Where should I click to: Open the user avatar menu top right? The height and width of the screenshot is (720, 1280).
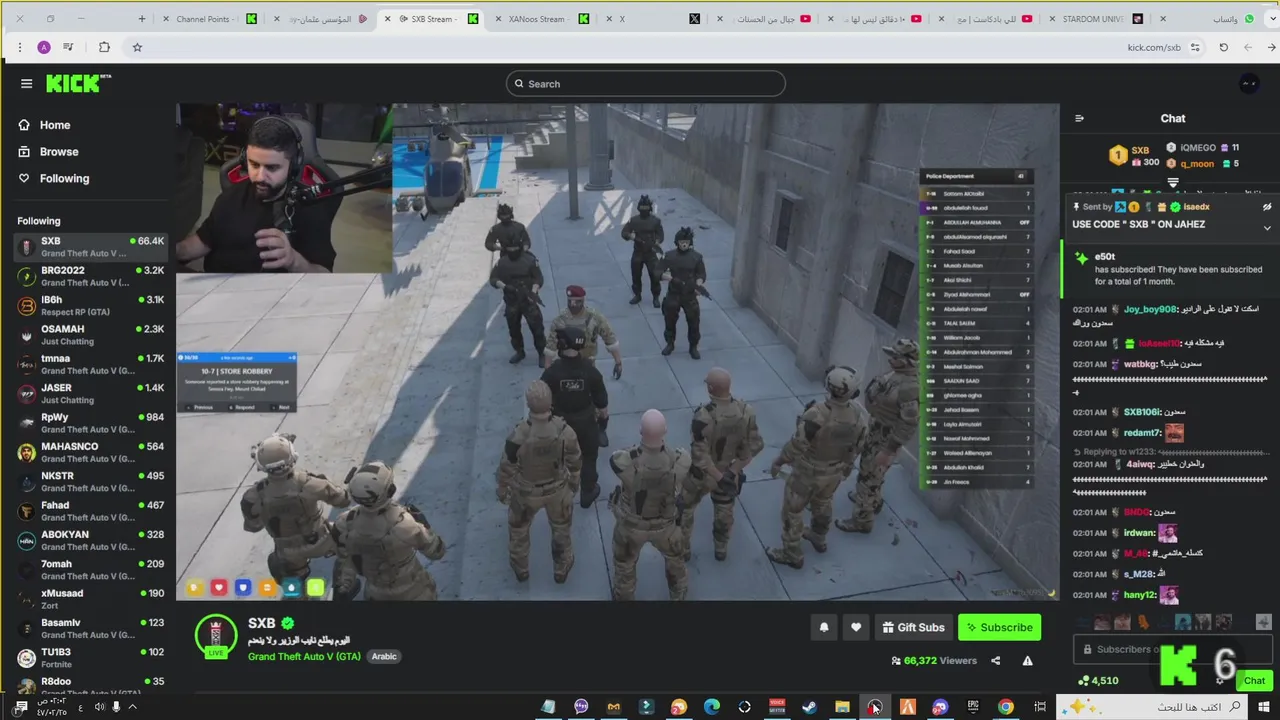click(1248, 84)
